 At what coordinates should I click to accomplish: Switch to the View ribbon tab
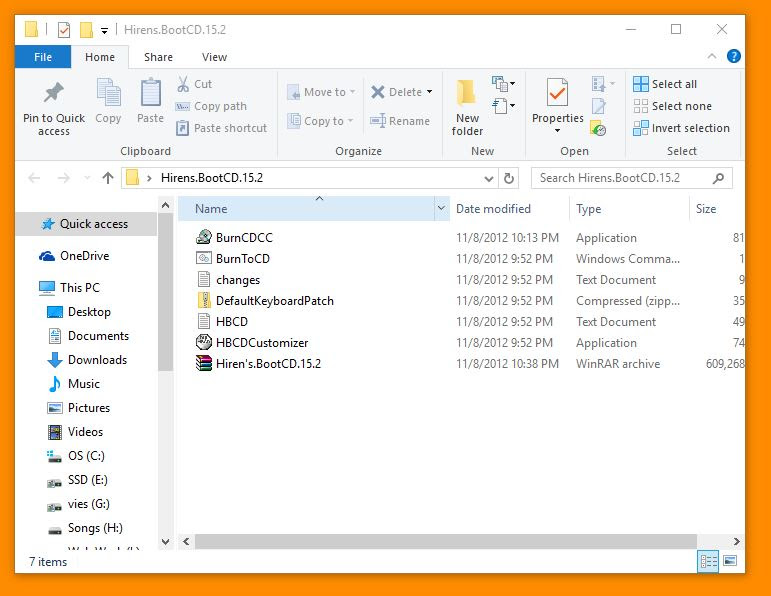coord(214,57)
